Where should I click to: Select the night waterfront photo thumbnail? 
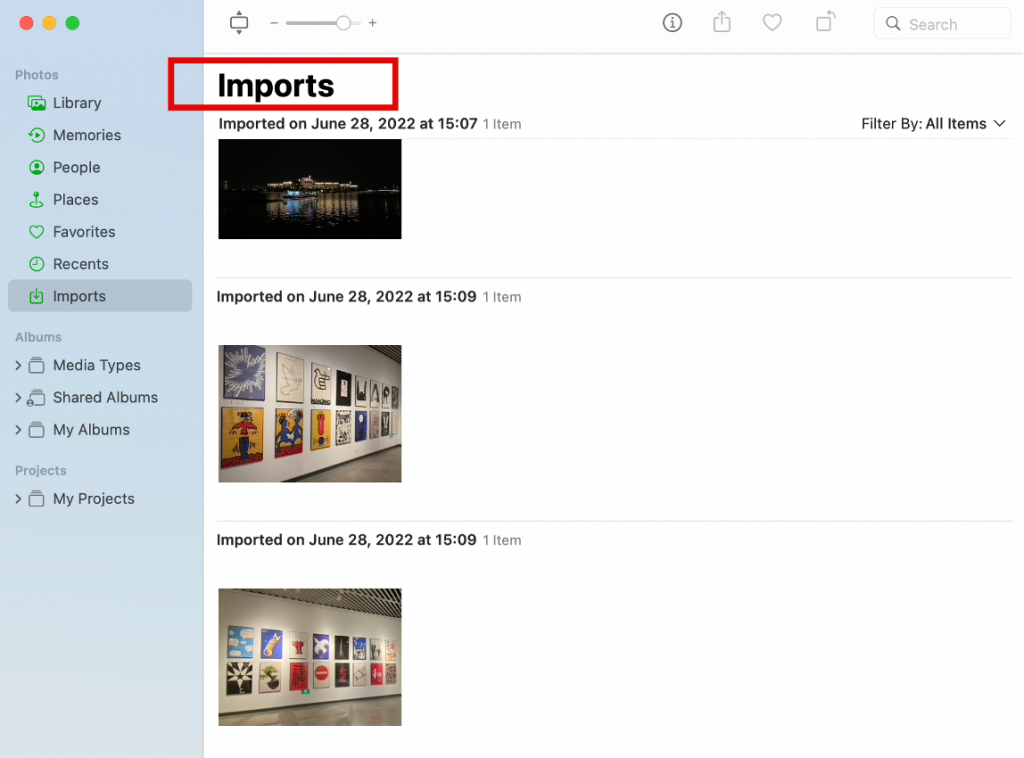310,189
